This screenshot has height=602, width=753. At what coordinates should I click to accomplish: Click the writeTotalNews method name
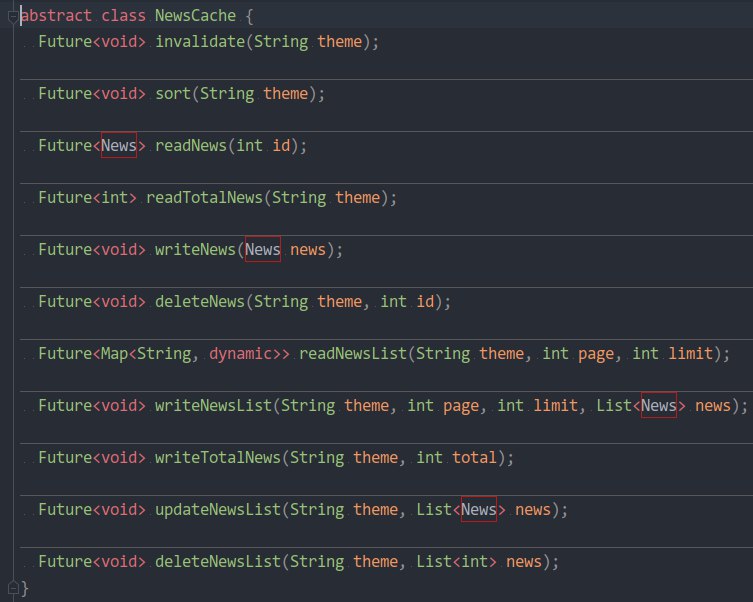[218, 458]
